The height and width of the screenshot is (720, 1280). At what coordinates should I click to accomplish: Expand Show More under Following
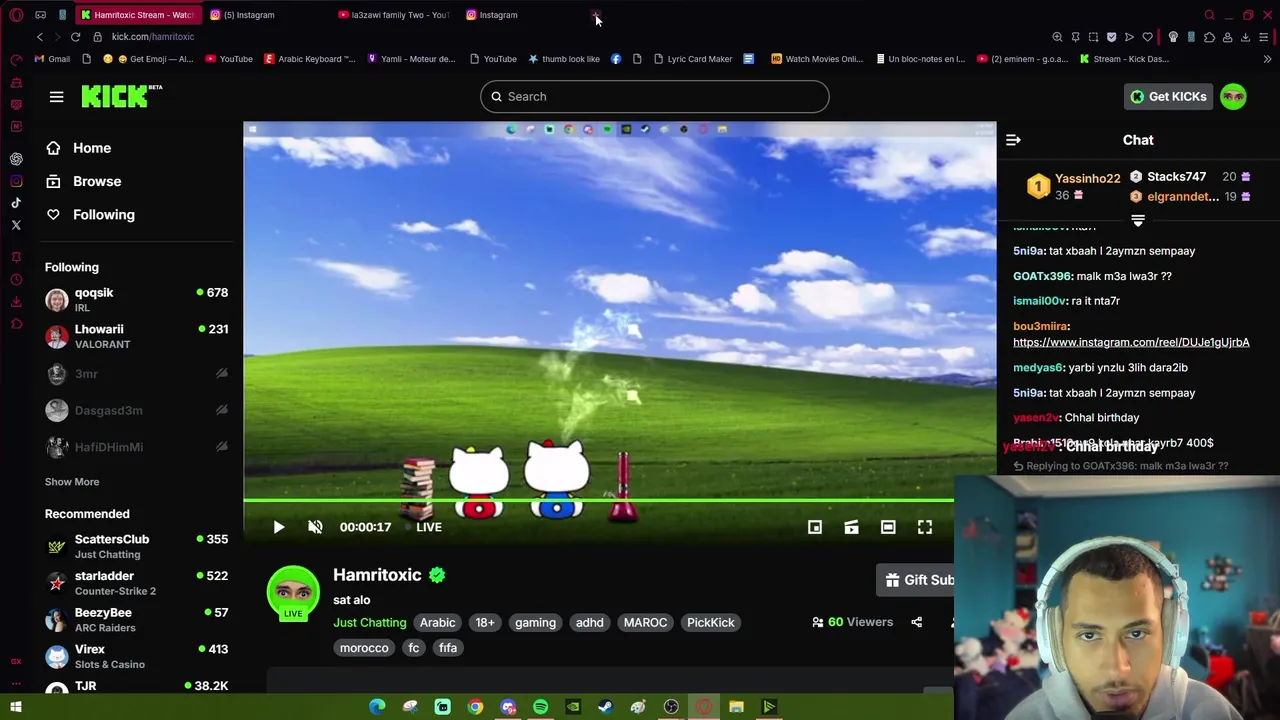(x=72, y=481)
